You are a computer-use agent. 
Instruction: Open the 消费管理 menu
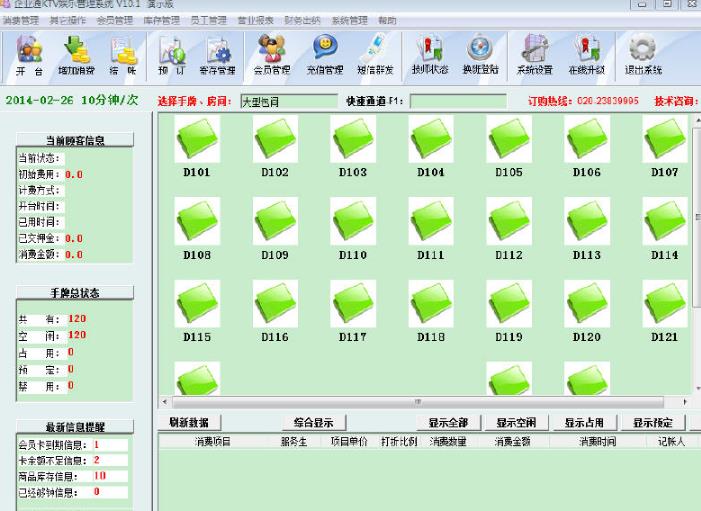pyautogui.click(x=21, y=21)
